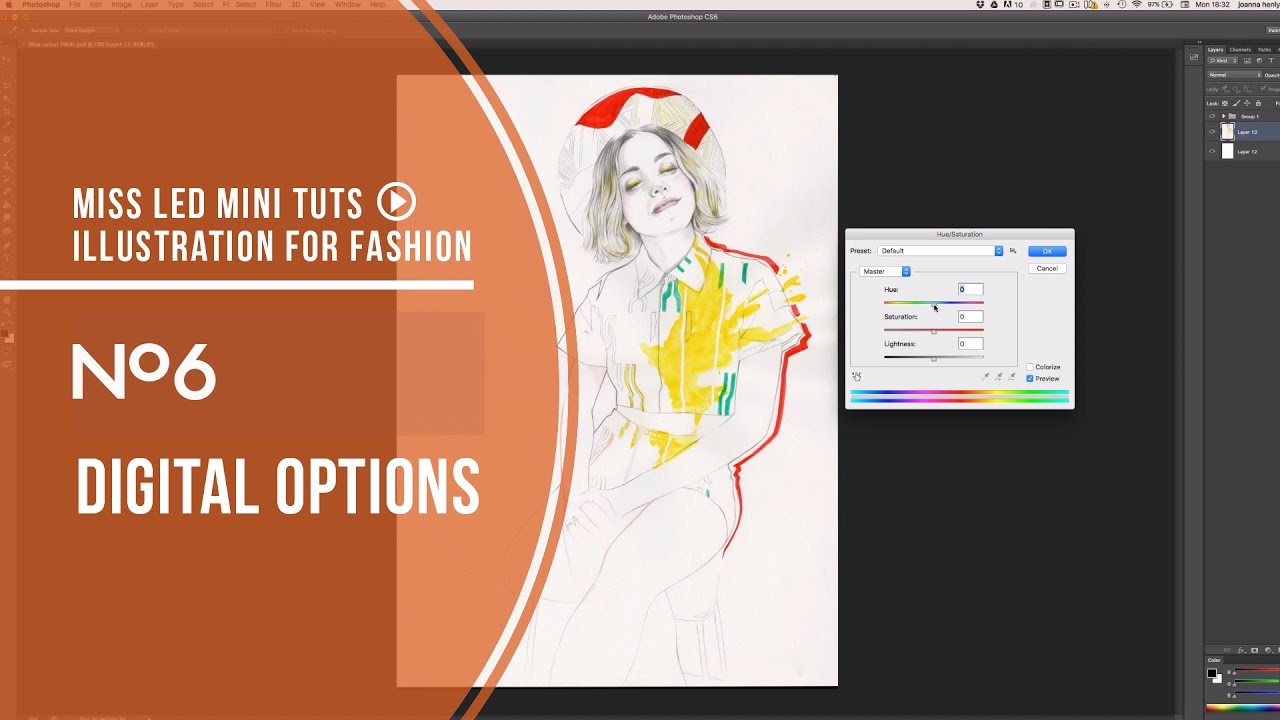Click the foreground/background color swatch in Color panel

click(1214, 675)
